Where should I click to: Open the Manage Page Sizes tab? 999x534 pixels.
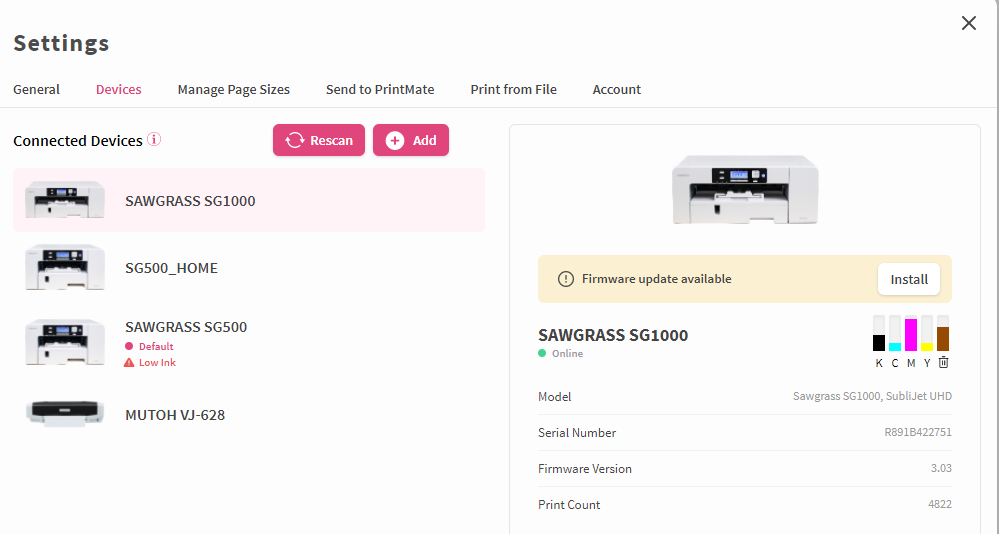(x=234, y=89)
